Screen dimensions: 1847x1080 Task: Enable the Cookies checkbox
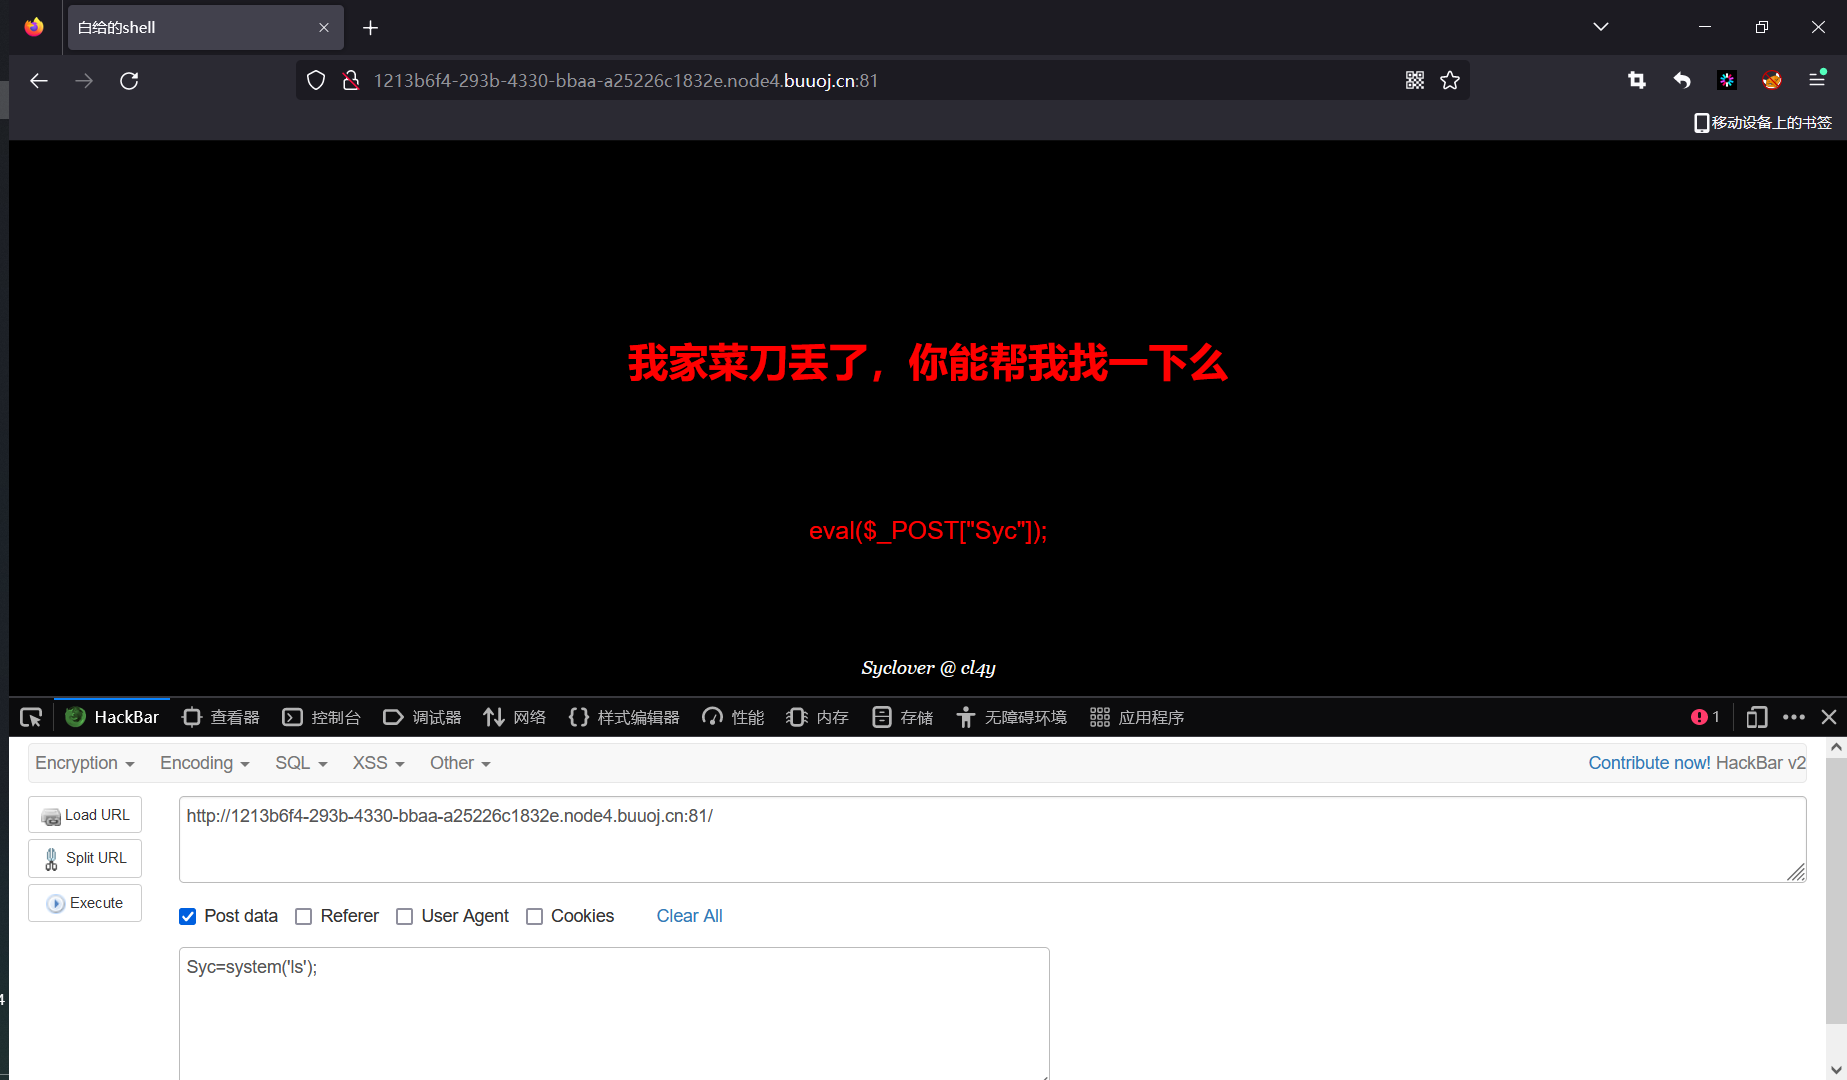pyautogui.click(x=534, y=916)
